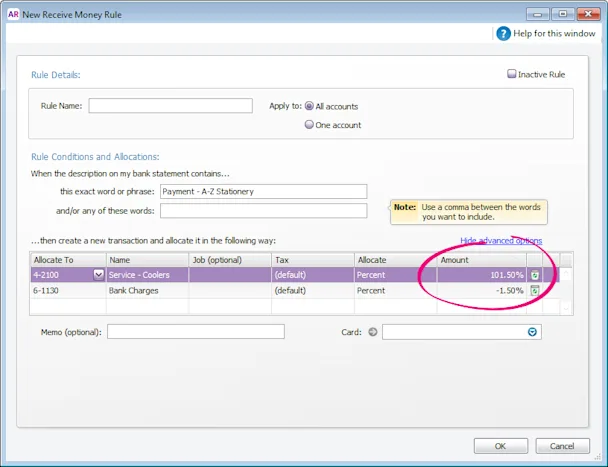Click the Name column header

tap(147, 260)
